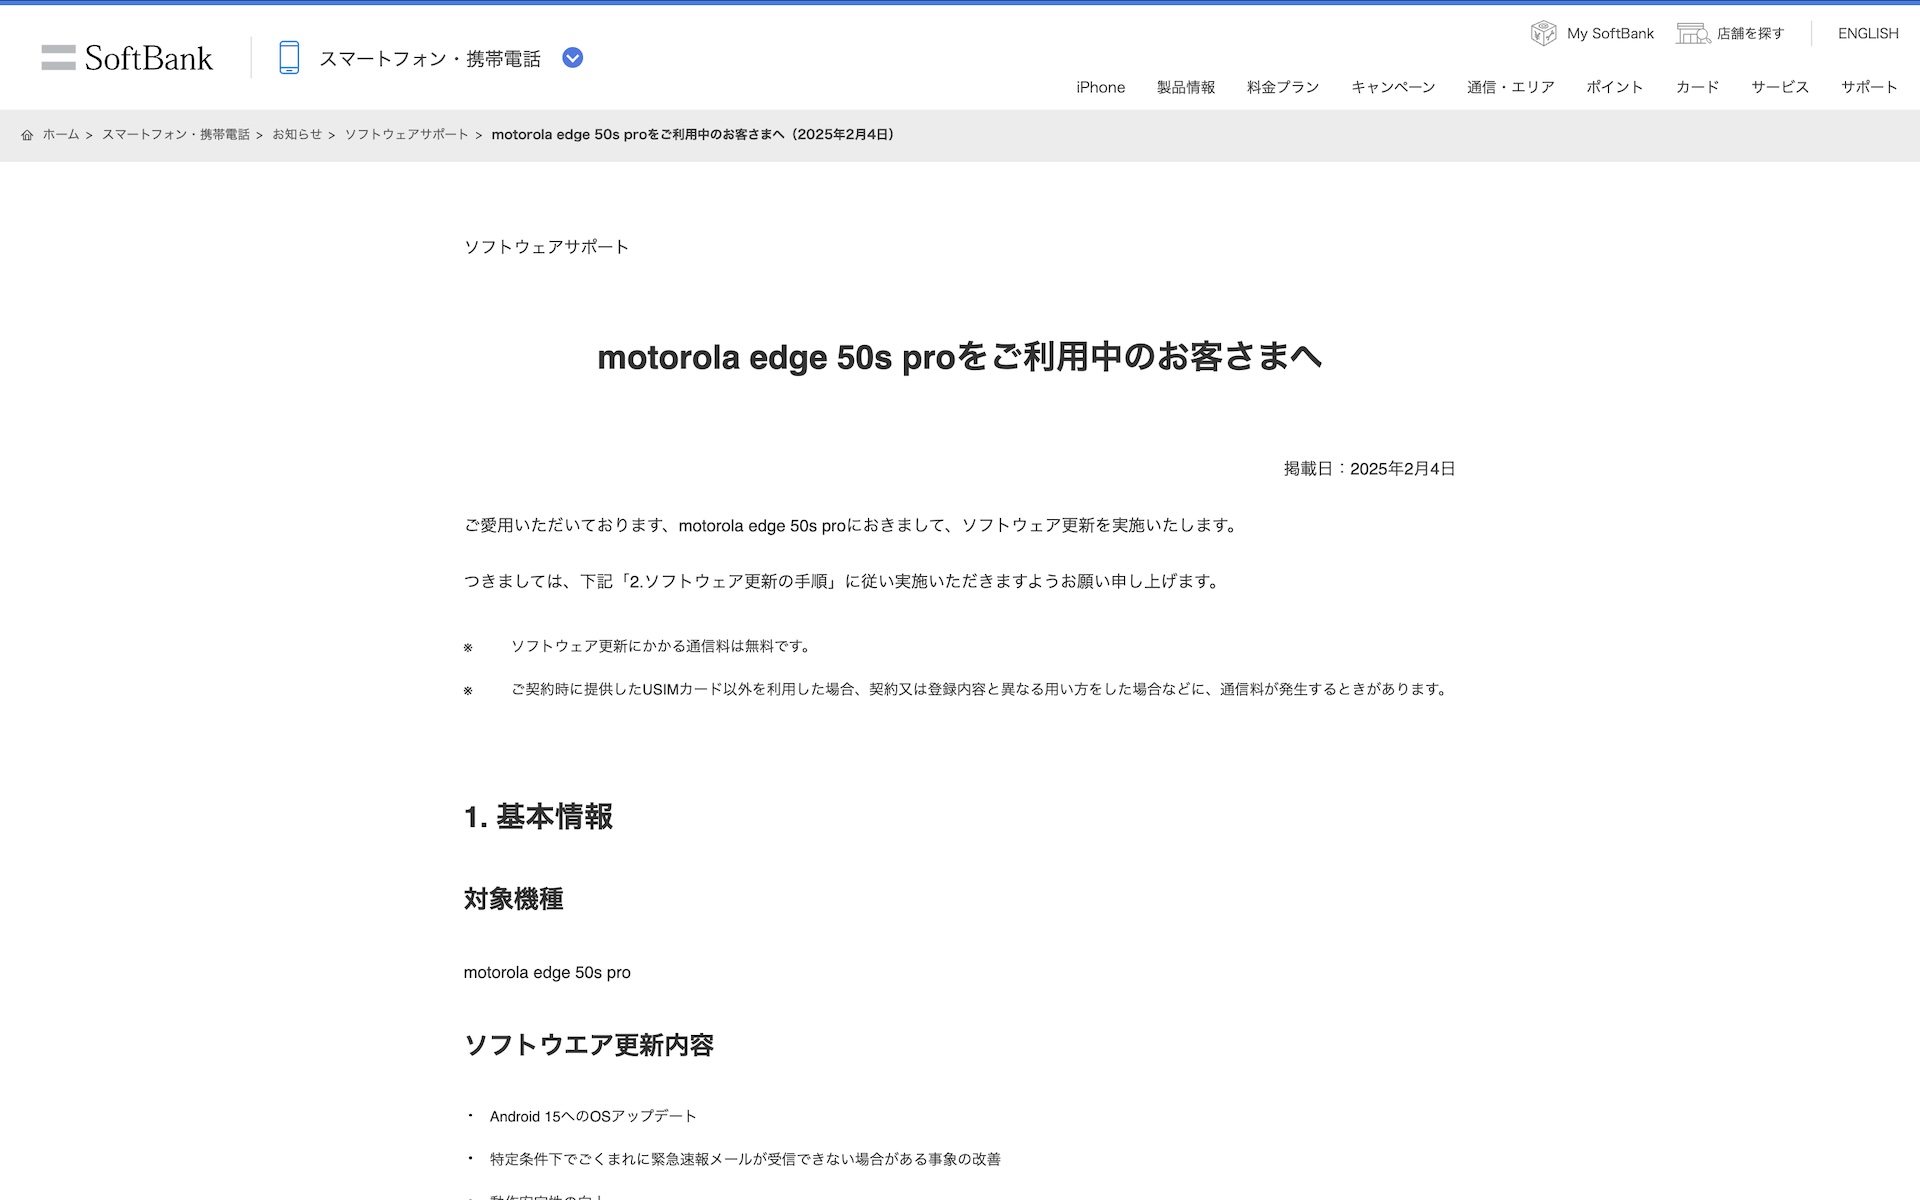Open the サポート menu
1920x1200 pixels.
tap(1868, 87)
